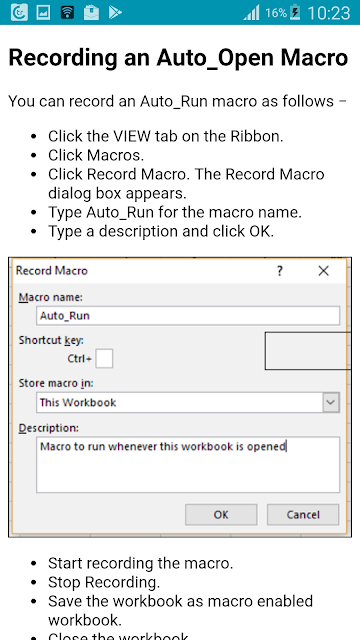The width and height of the screenshot is (360, 640).
Task: Tap the 10:23 clock in status bar
Action: [x=329, y=13]
